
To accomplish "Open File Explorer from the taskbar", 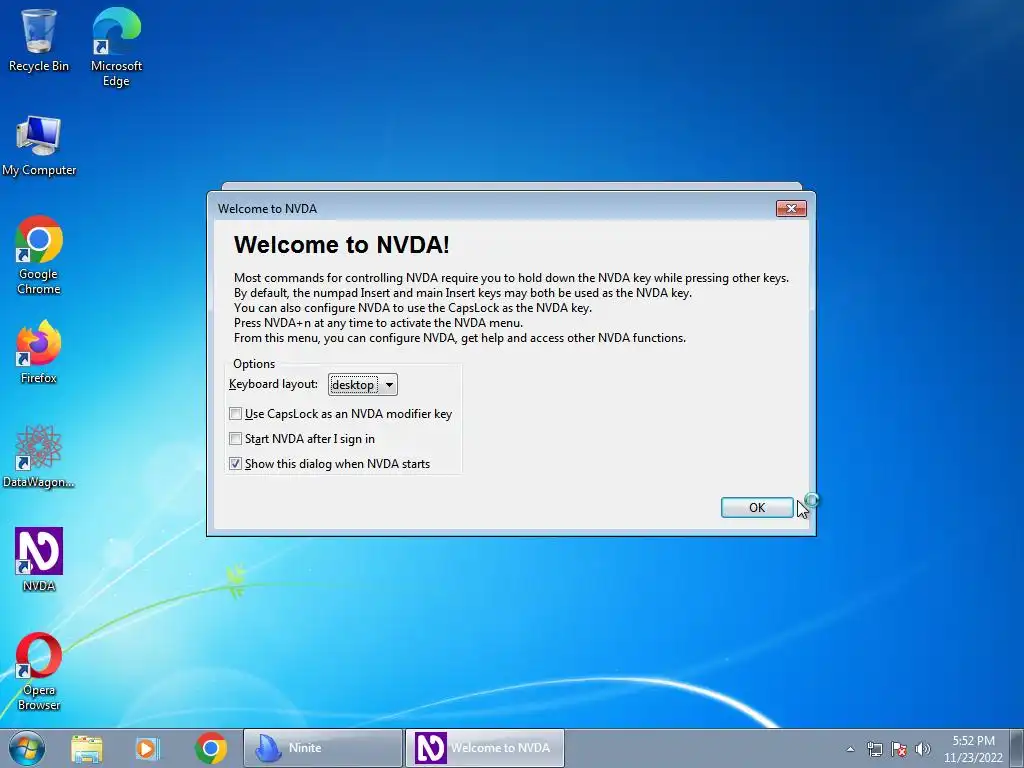I will [87, 748].
